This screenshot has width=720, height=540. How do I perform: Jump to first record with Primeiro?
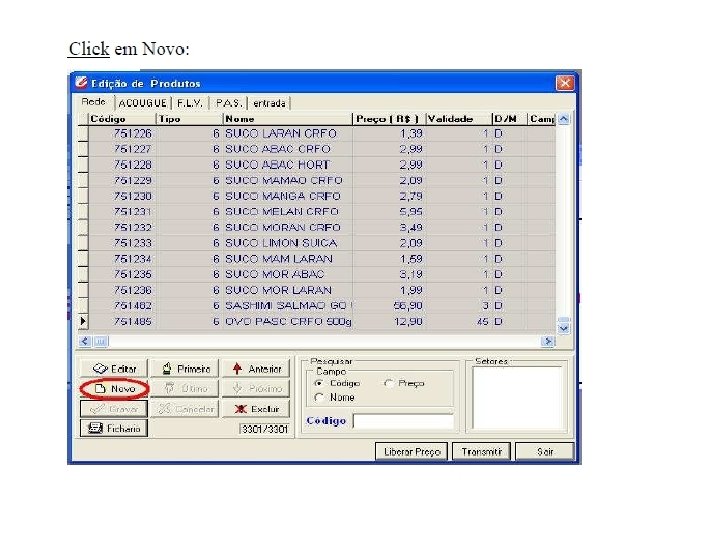point(185,369)
